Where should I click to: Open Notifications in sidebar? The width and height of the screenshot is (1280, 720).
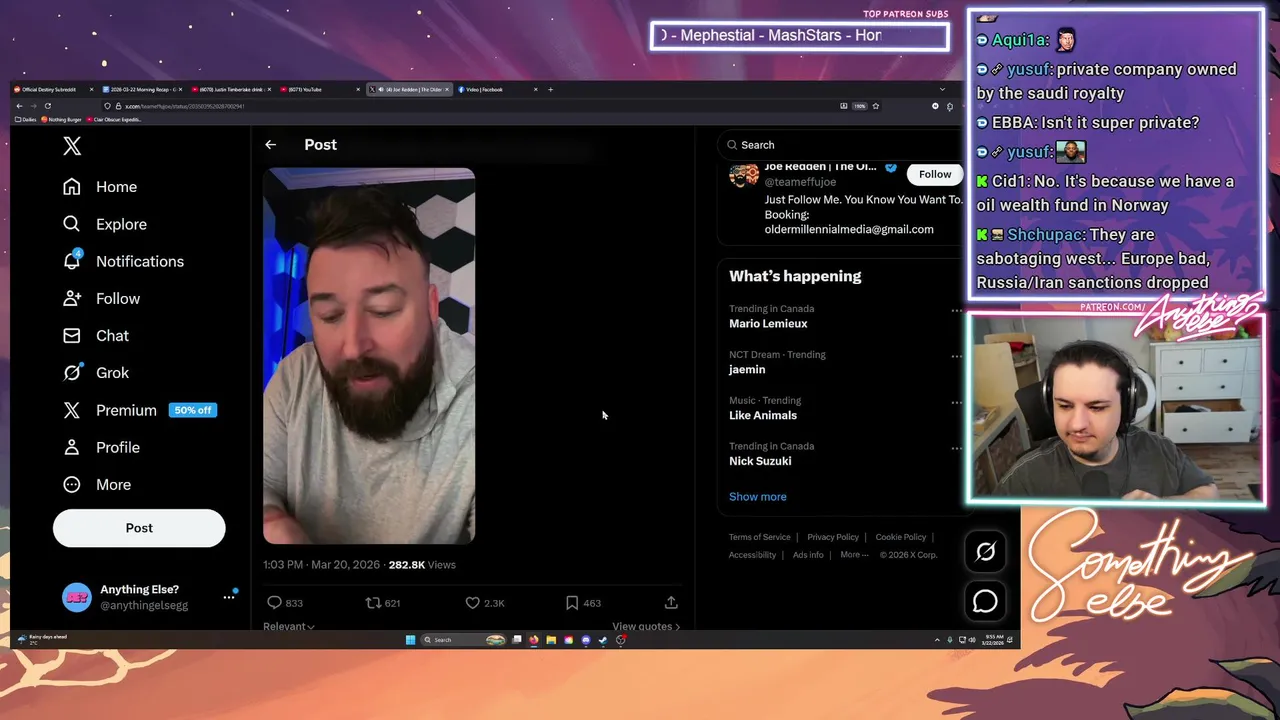(x=123, y=261)
